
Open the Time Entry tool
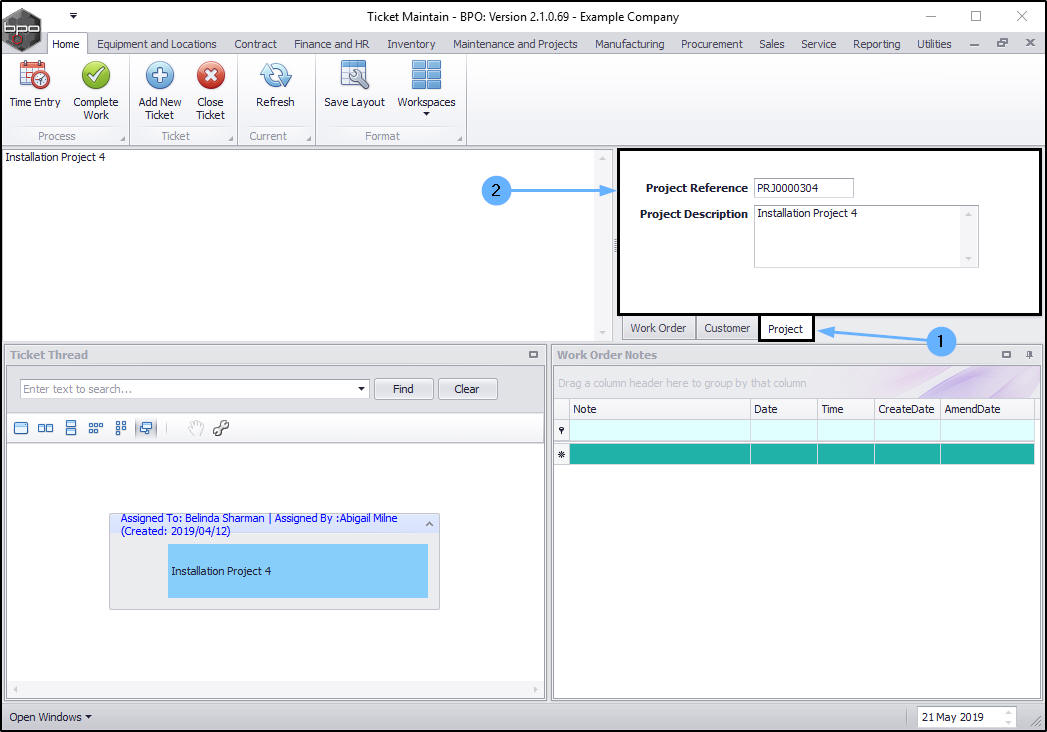coord(35,84)
